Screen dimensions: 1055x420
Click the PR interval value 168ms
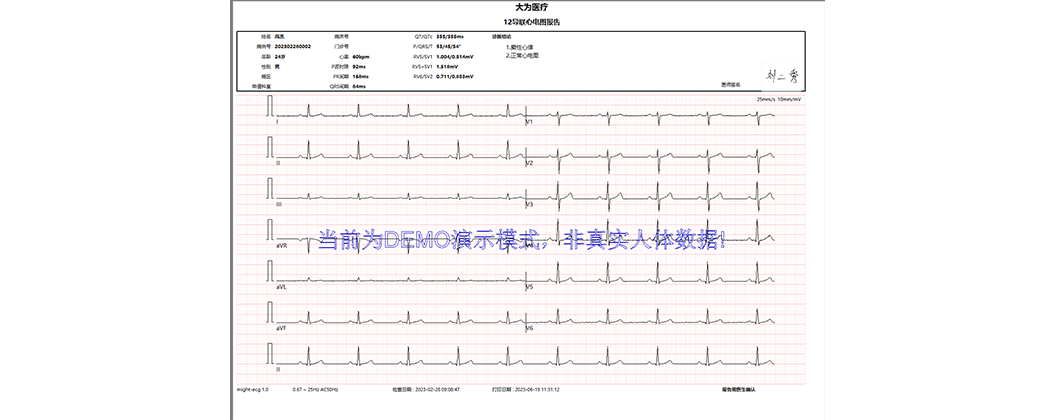[x=360, y=77]
